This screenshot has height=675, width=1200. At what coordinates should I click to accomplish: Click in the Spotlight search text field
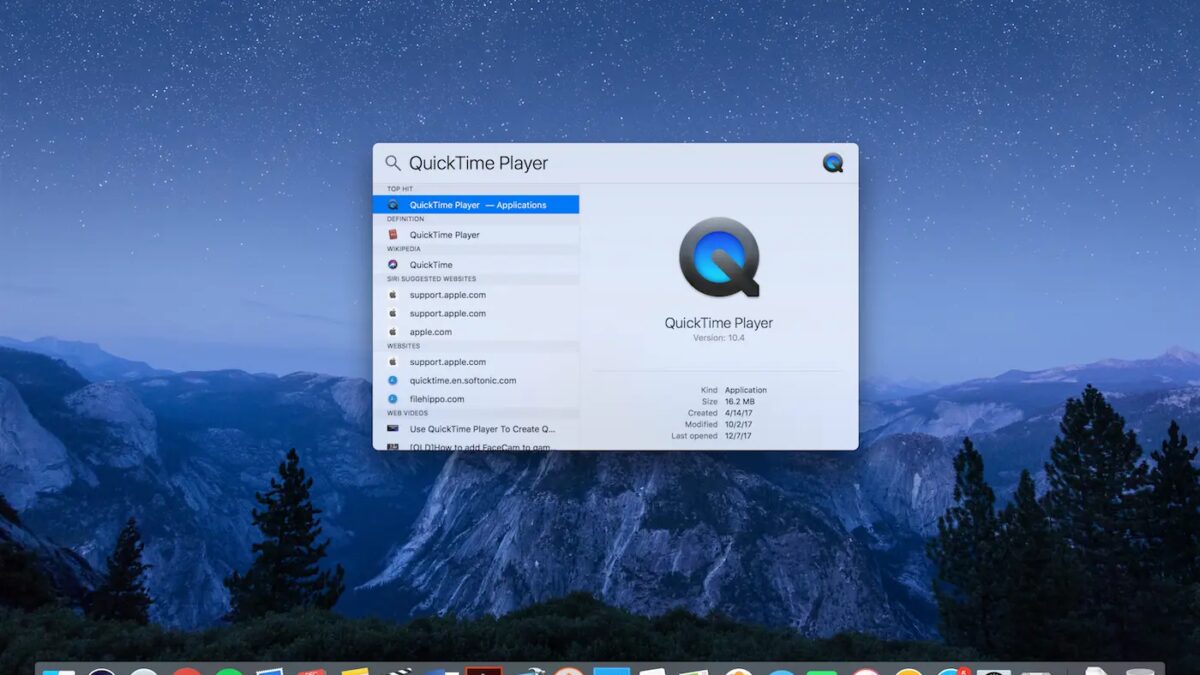[600, 163]
